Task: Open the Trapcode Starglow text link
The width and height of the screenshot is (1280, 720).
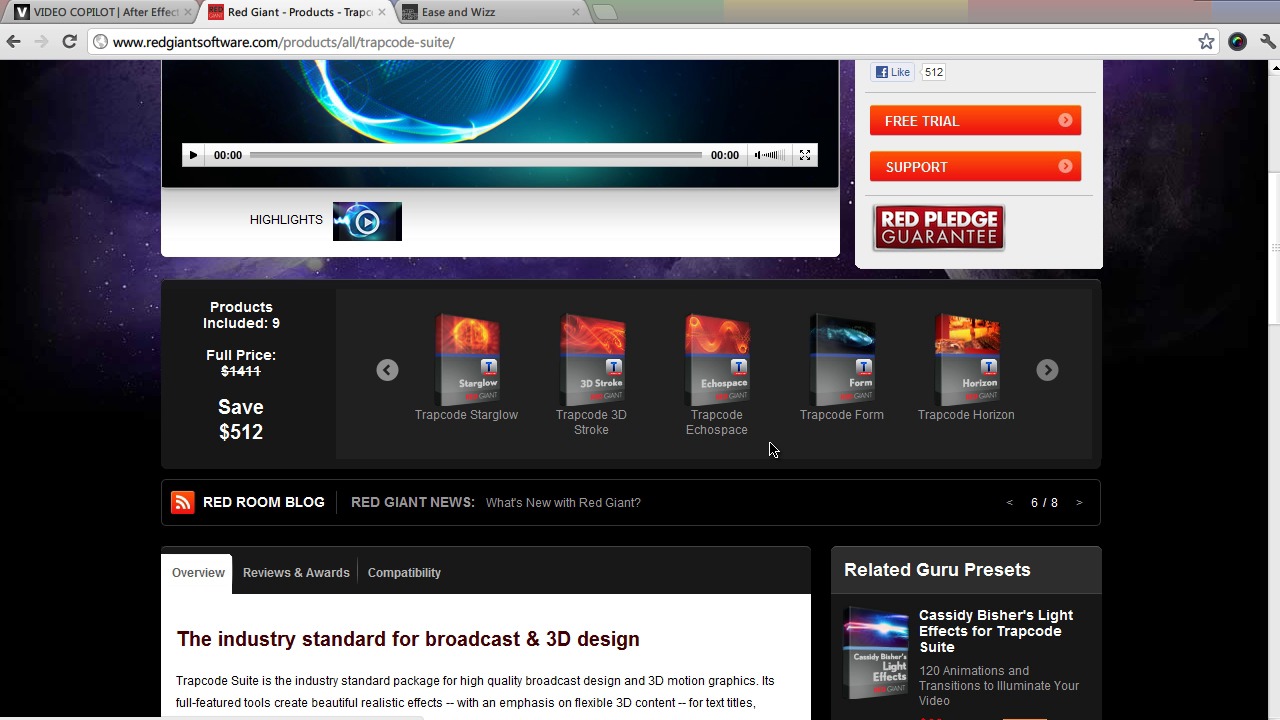Action: [466, 415]
